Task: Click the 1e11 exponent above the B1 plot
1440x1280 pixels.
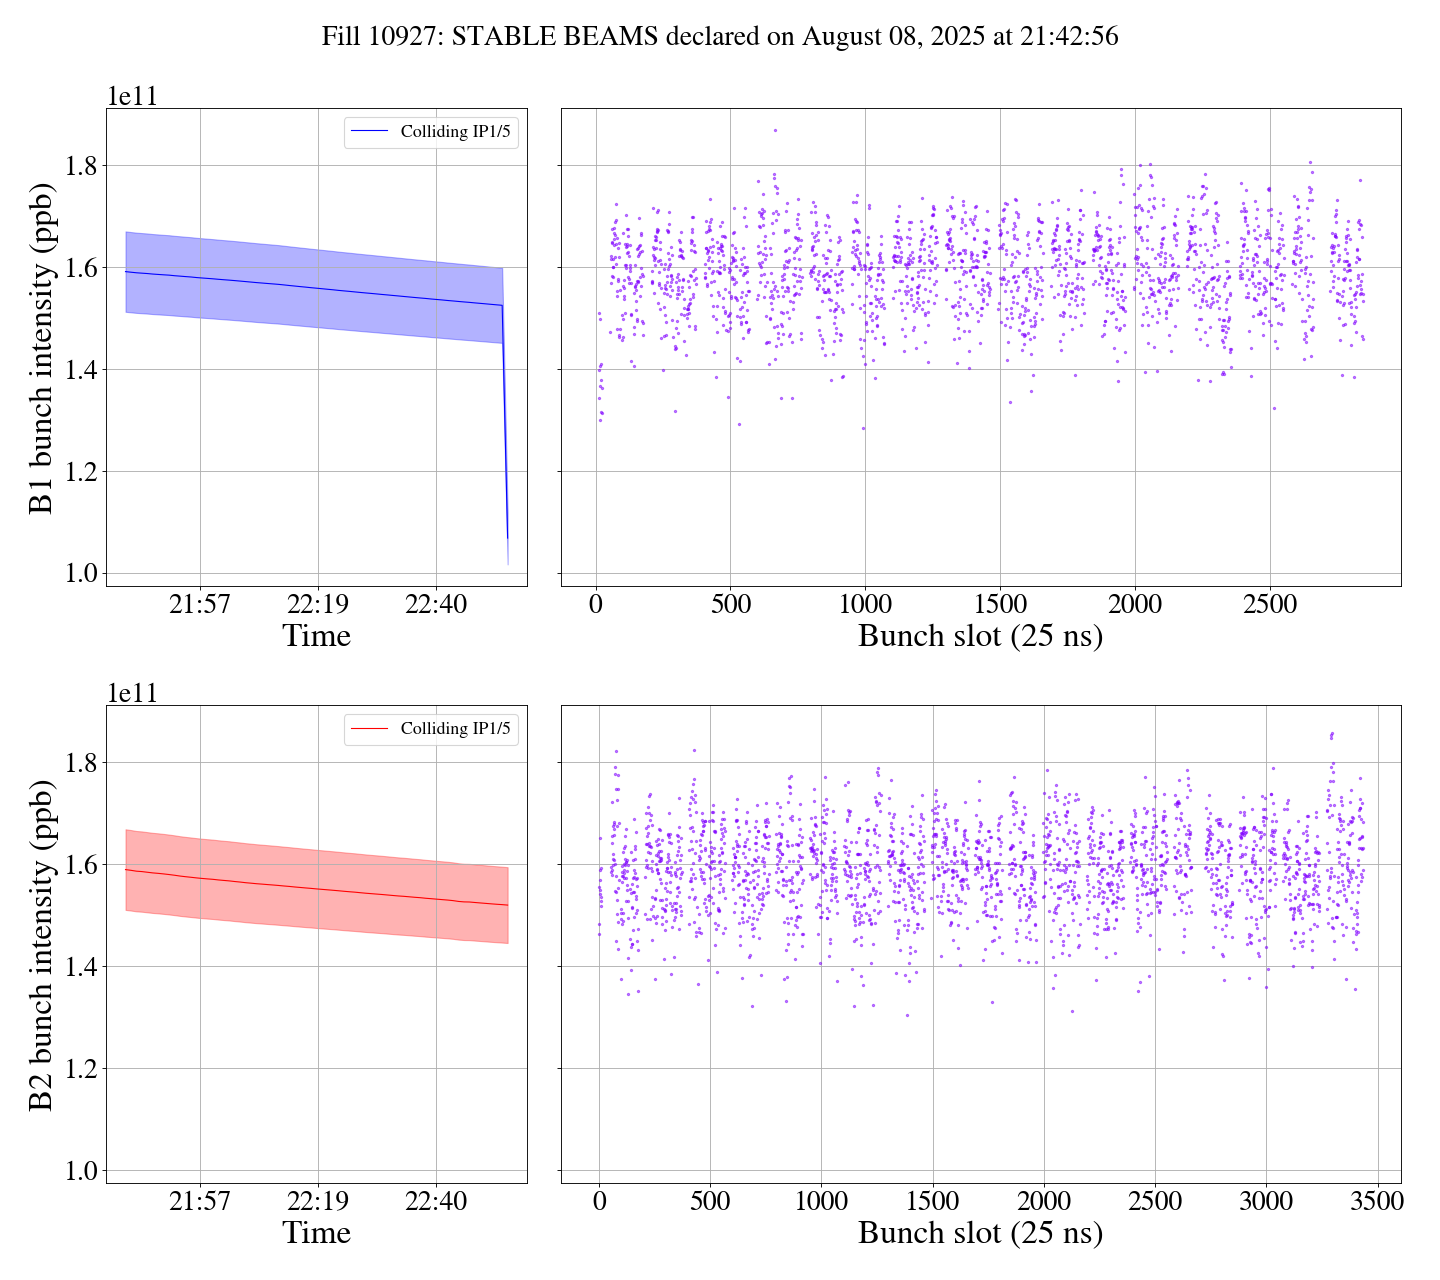Action: 132,96
